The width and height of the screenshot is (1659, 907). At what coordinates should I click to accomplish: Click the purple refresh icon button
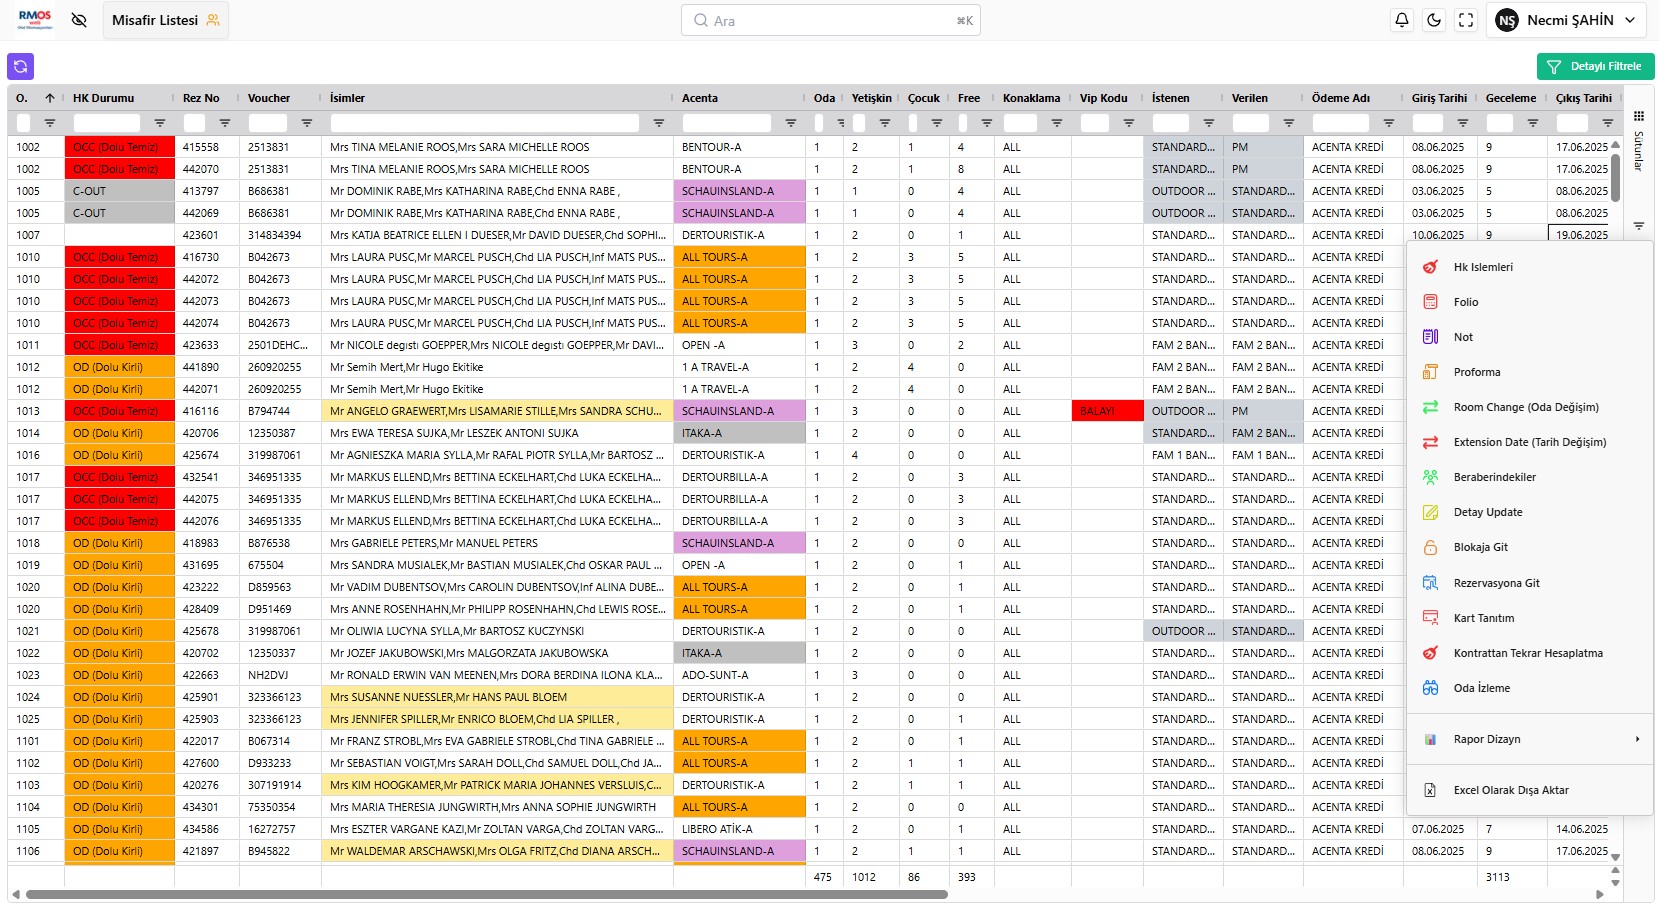point(20,66)
